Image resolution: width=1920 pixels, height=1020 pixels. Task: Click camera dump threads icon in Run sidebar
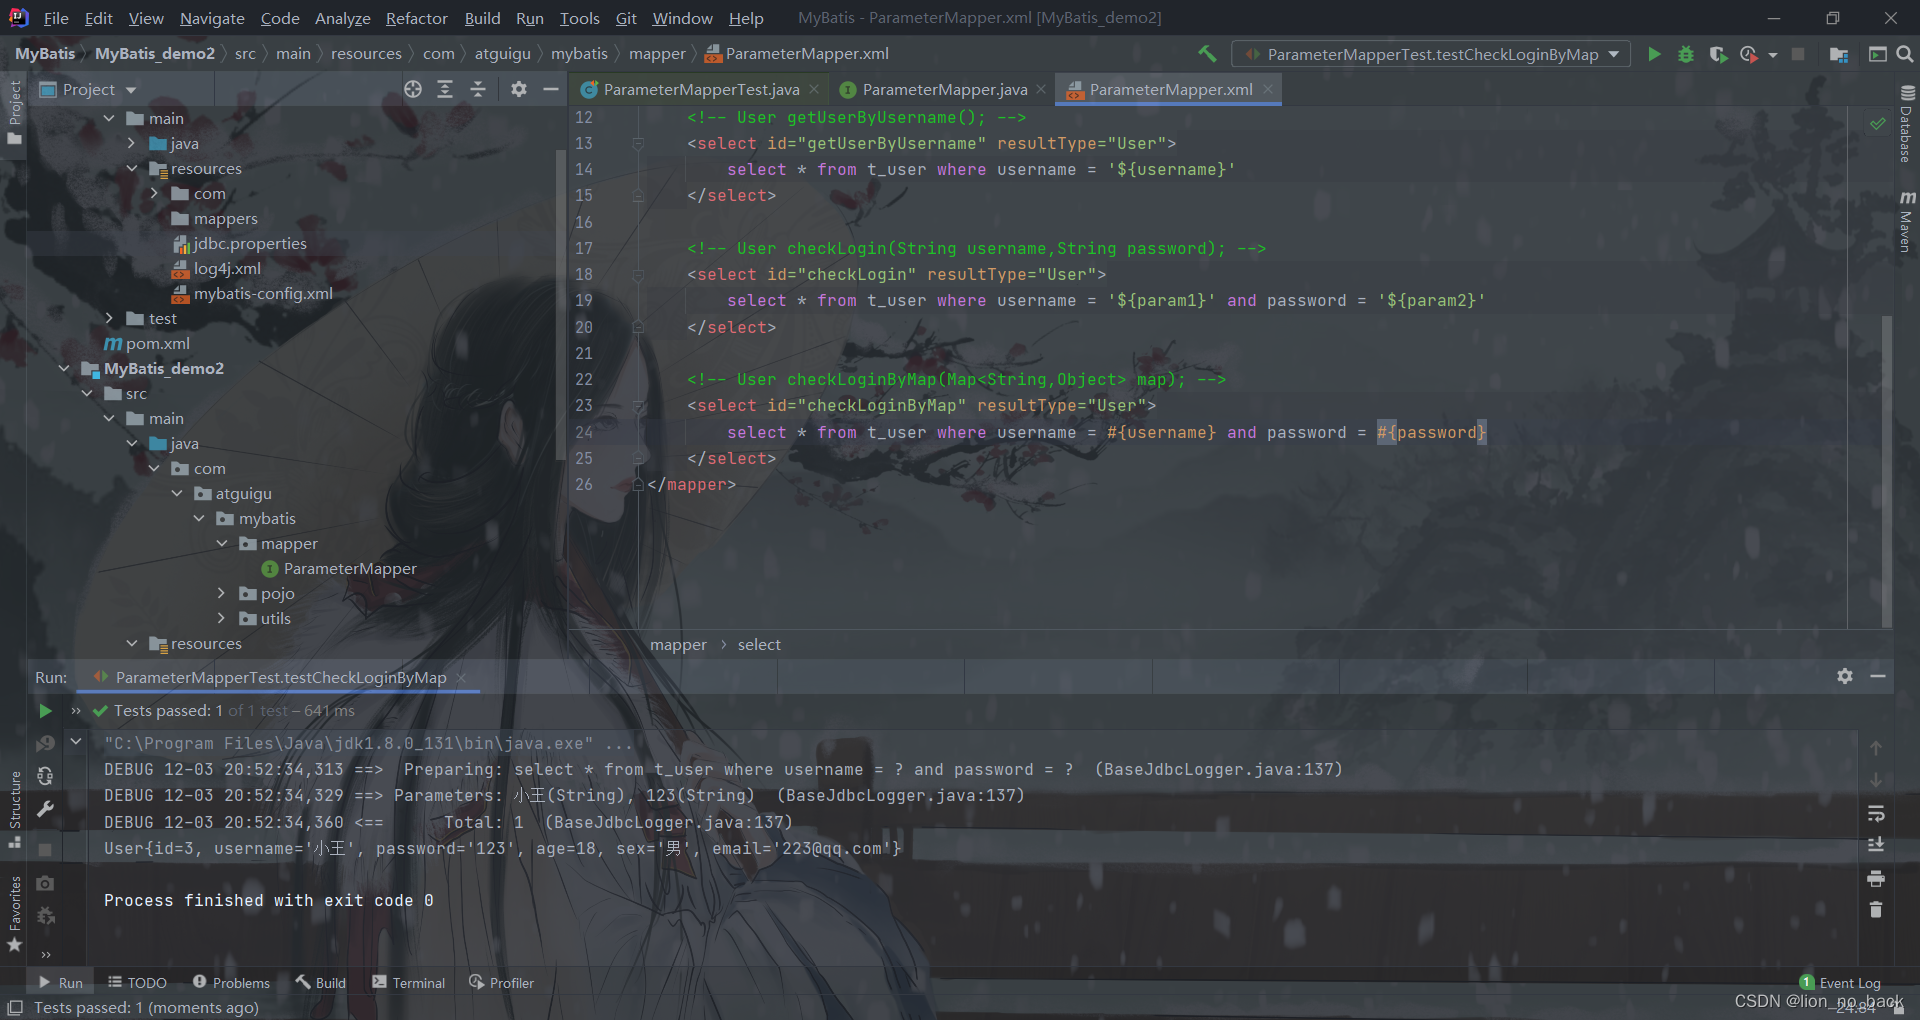45,883
